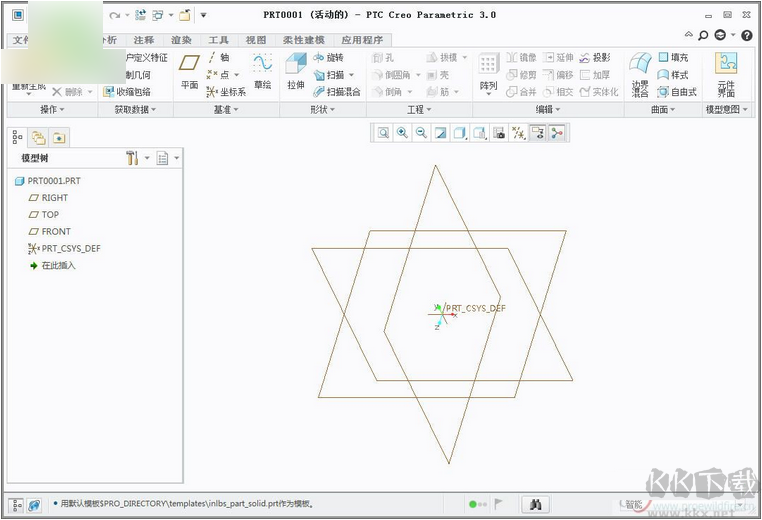Start the 拉伸 (Extrude) feature
Viewport: 762px width, 520px height.
pos(295,71)
